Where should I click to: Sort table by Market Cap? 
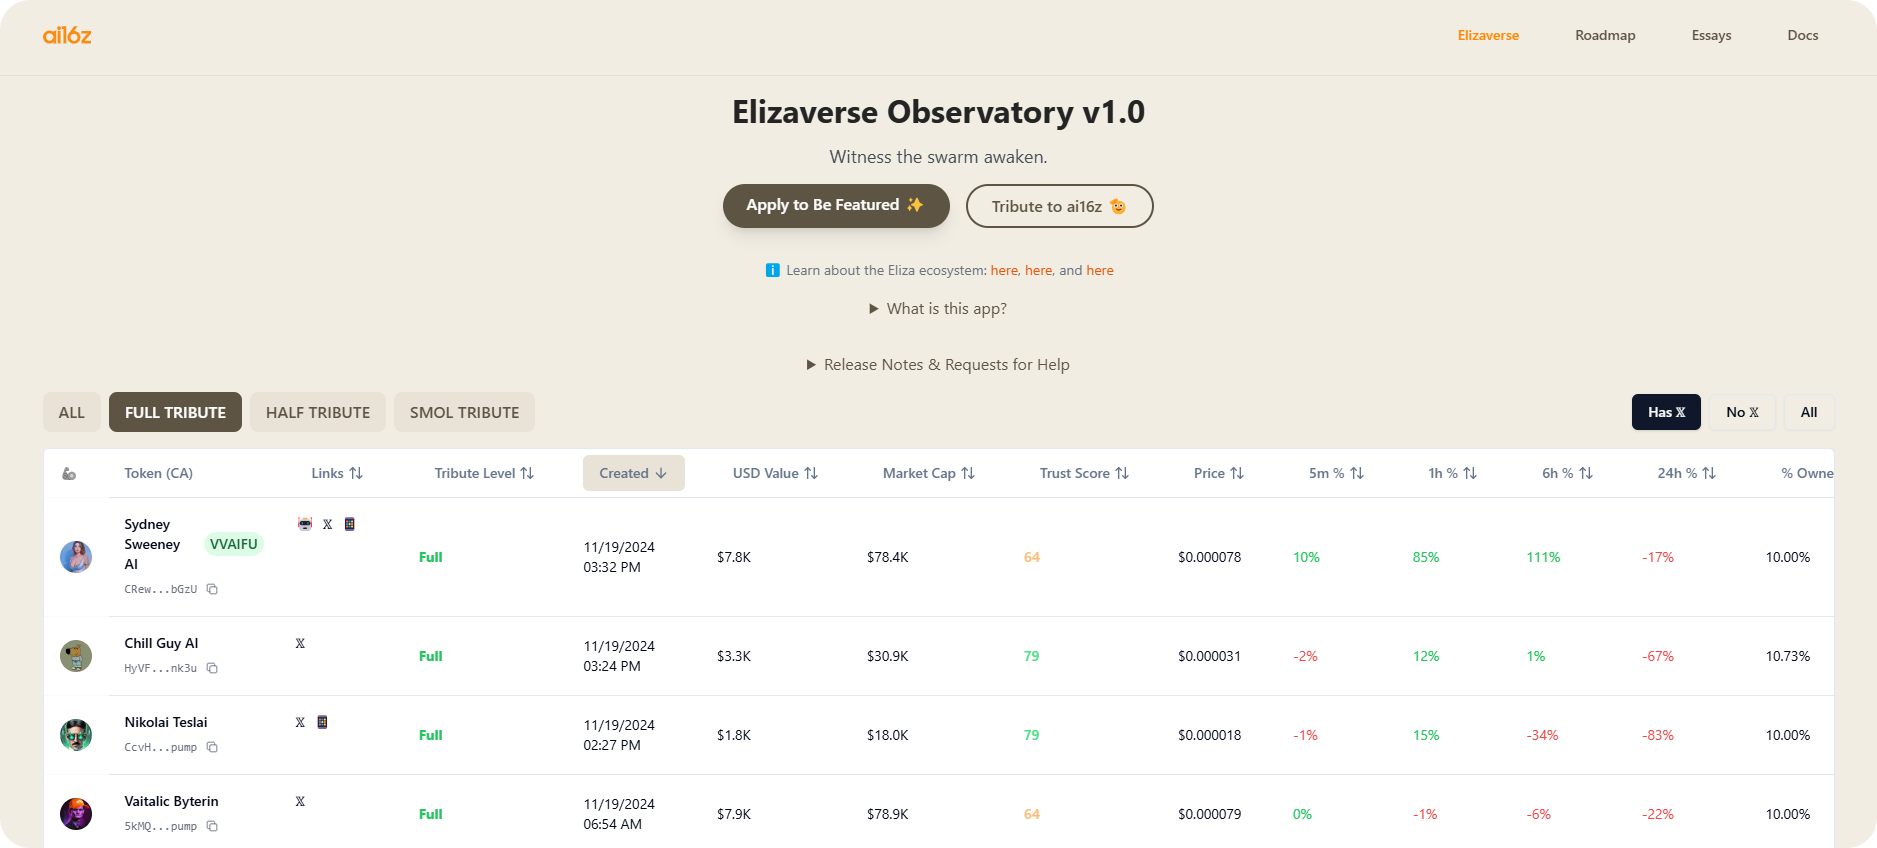click(x=928, y=473)
